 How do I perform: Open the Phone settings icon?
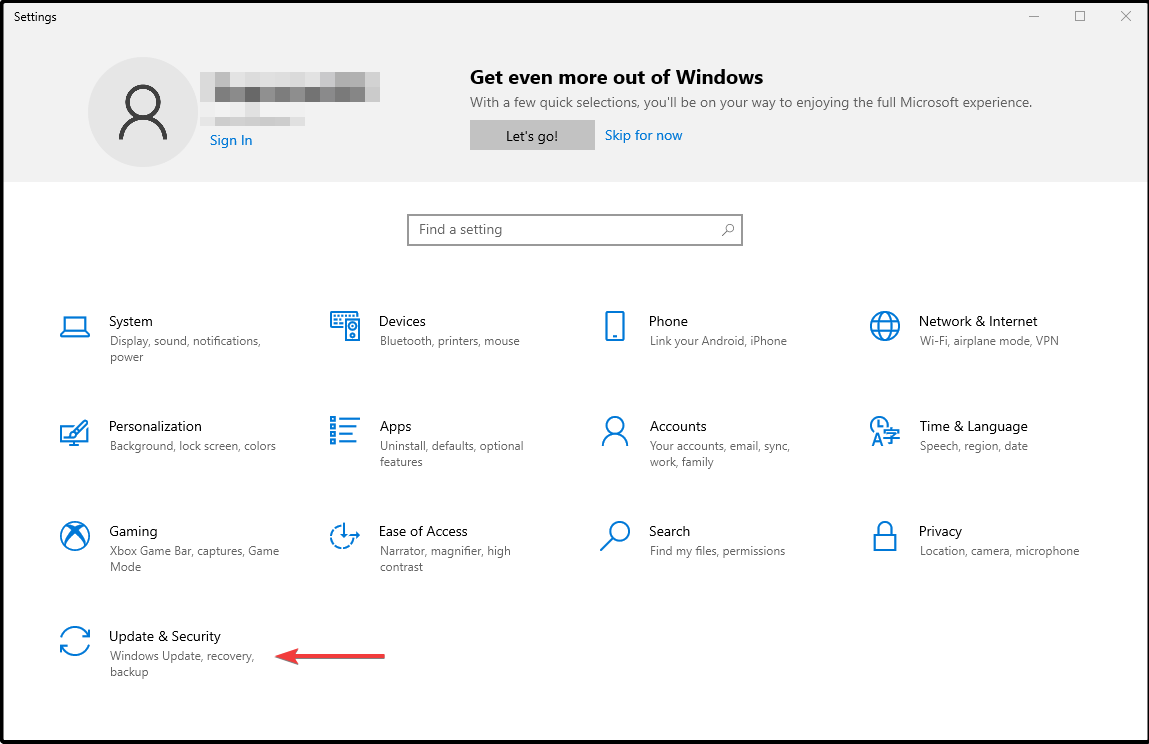click(x=615, y=326)
